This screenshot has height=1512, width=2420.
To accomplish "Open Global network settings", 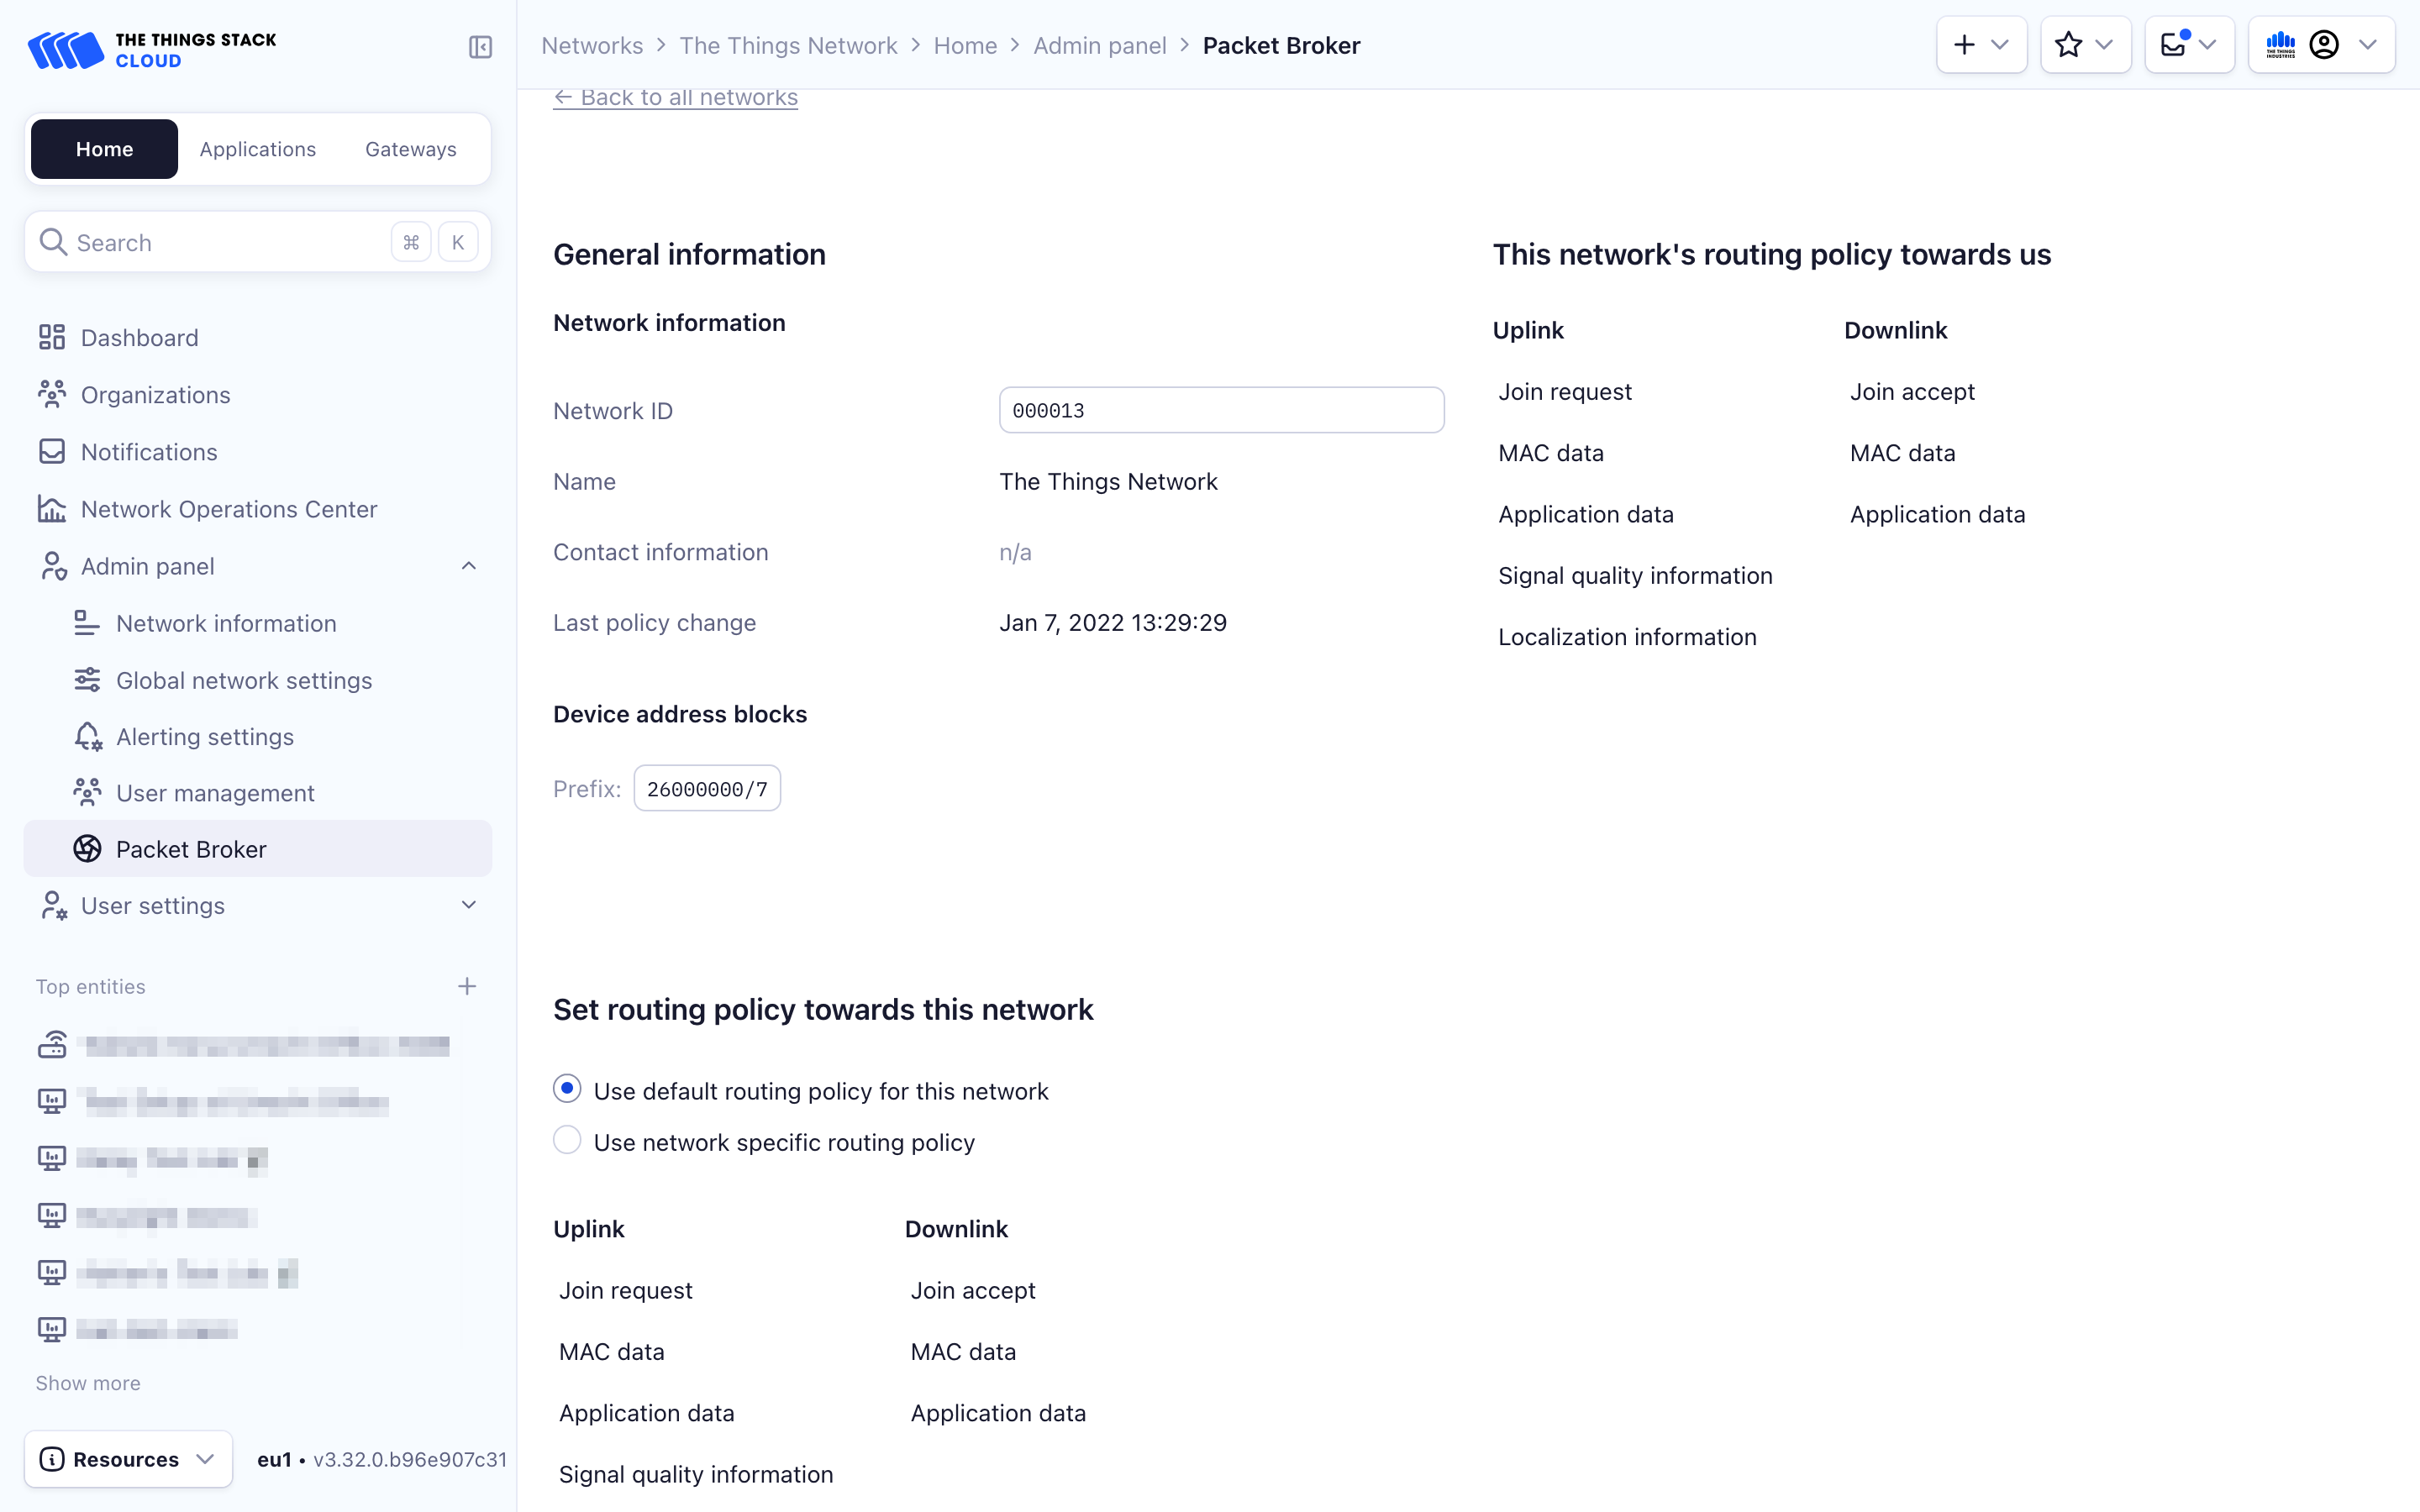I will 244,680.
